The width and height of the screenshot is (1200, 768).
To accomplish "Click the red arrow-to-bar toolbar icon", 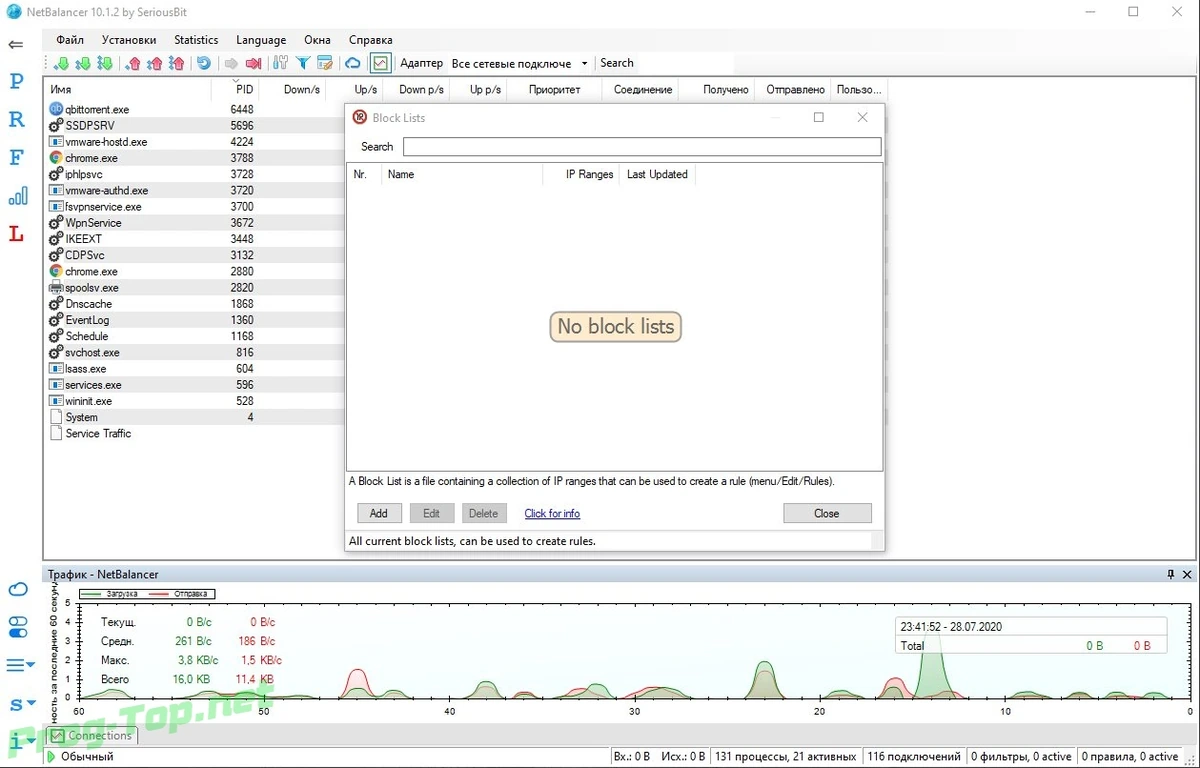I will tap(253, 64).
